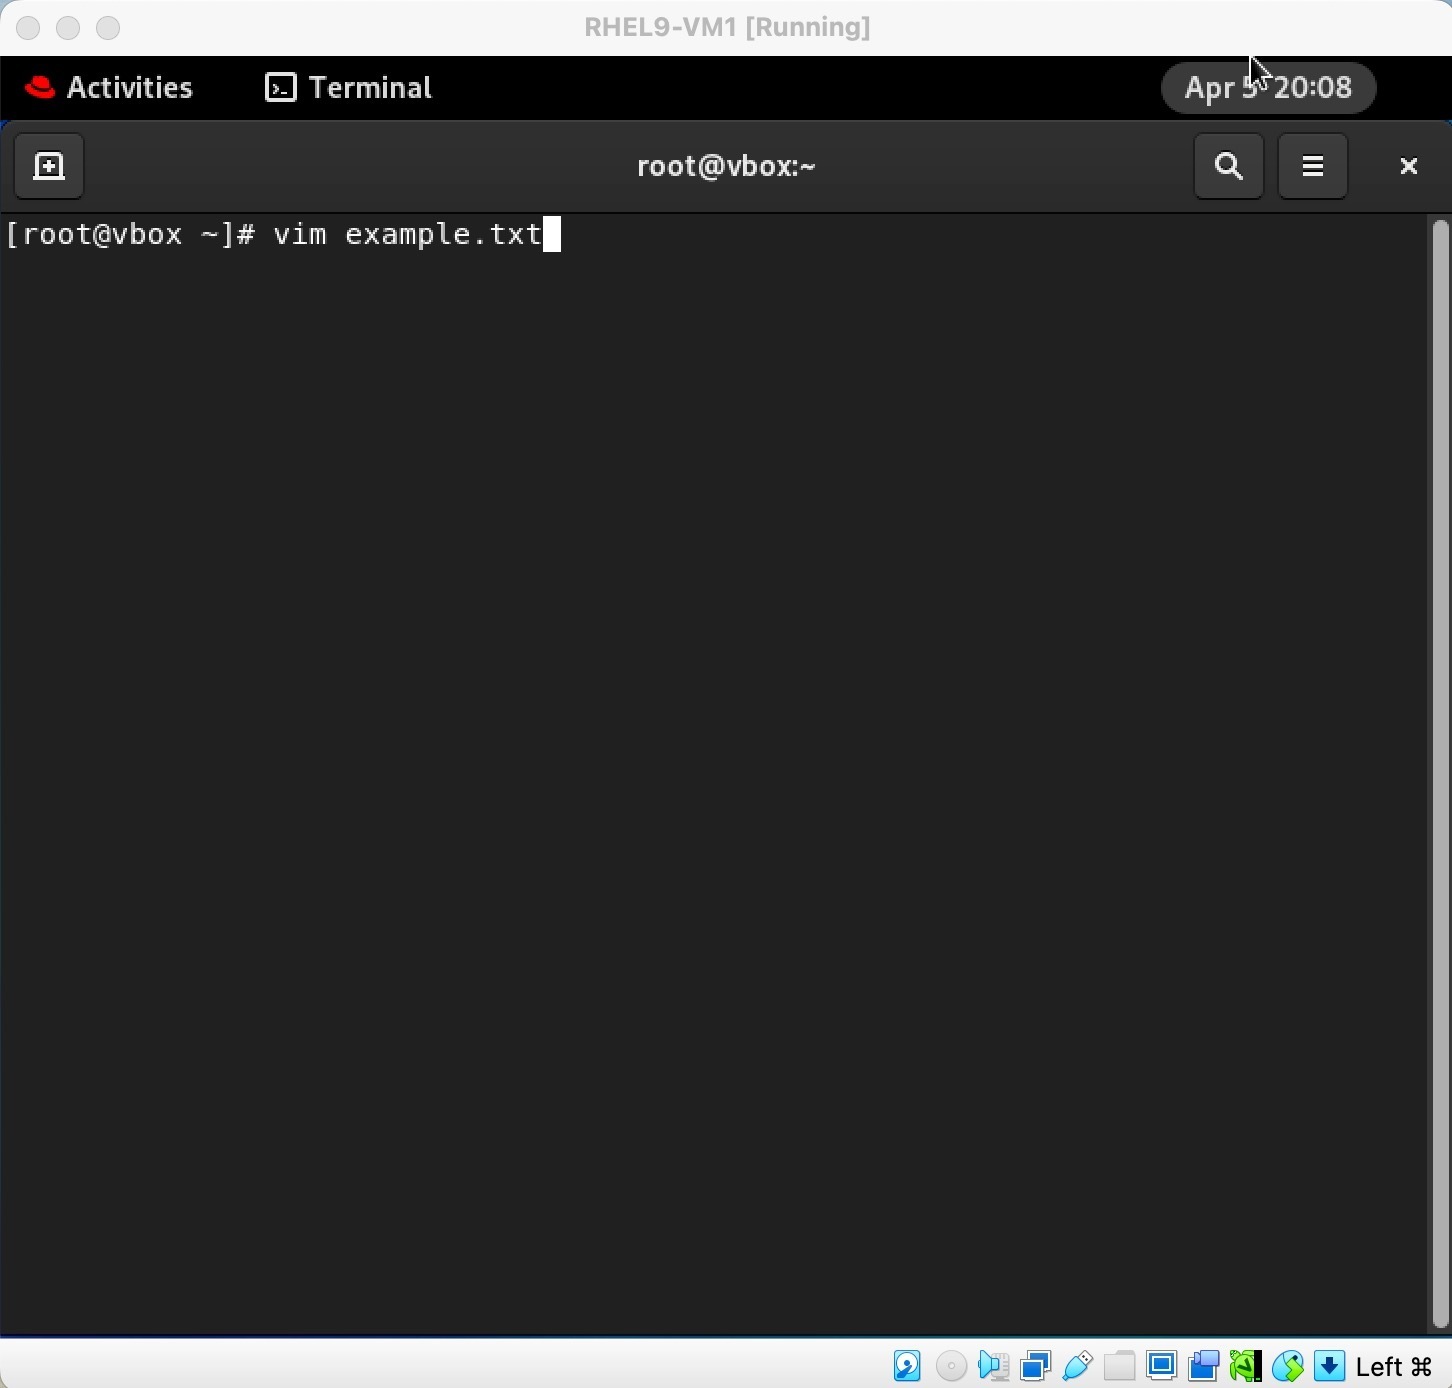Click the terminal vertical scrollbar
The width and height of the screenshot is (1452, 1388).
tap(1440, 774)
